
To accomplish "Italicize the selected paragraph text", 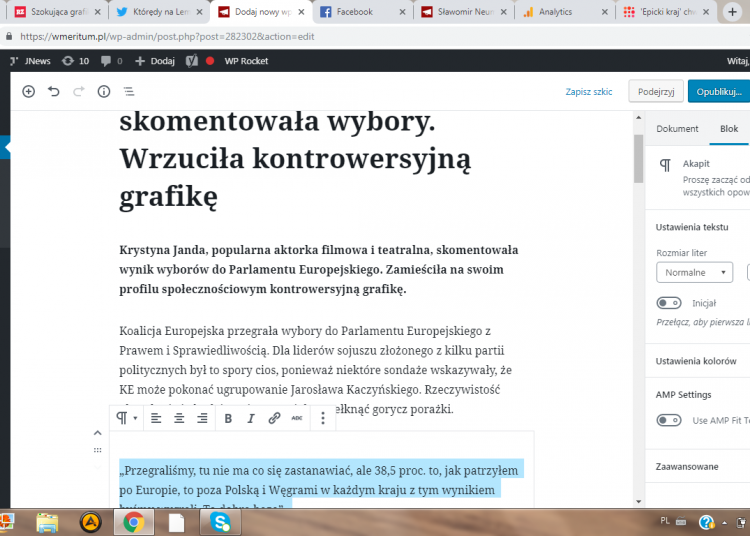I will coord(251,418).
